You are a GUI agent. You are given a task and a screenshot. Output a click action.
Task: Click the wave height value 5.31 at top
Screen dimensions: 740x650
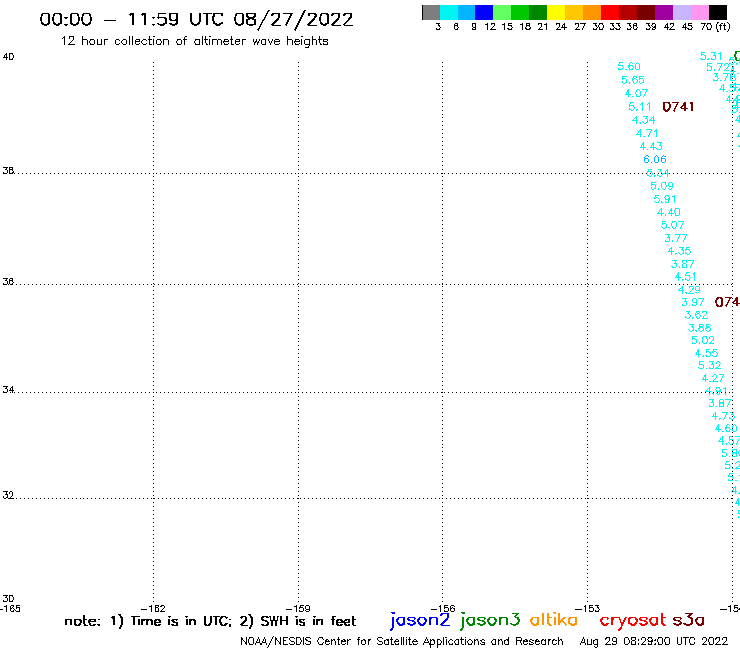coord(711,57)
